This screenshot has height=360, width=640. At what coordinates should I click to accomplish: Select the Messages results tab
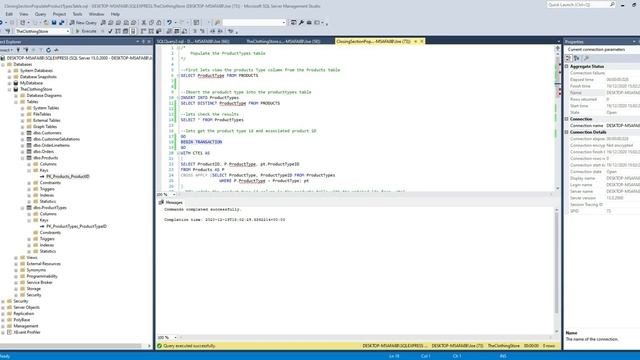click(x=171, y=202)
